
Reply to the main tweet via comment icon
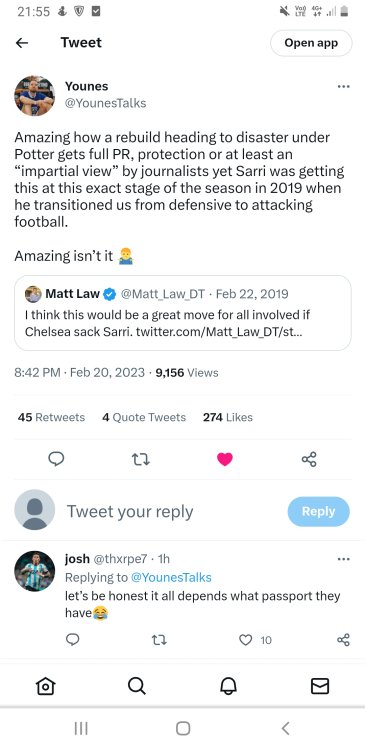pyautogui.click(x=56, y=459)
